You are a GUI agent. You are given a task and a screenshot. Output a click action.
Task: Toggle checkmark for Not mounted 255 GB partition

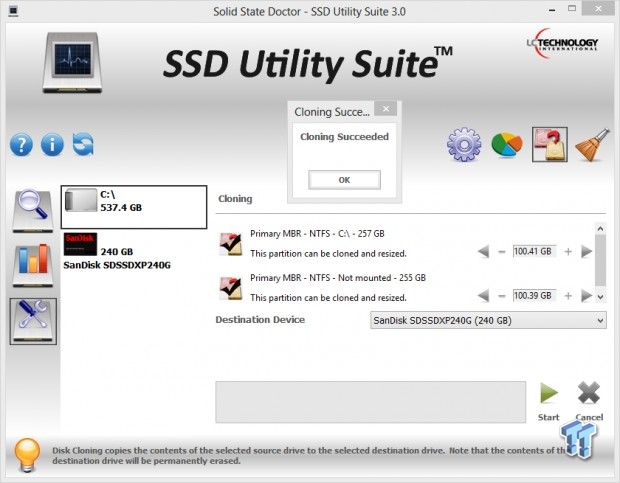coord(231,288)
